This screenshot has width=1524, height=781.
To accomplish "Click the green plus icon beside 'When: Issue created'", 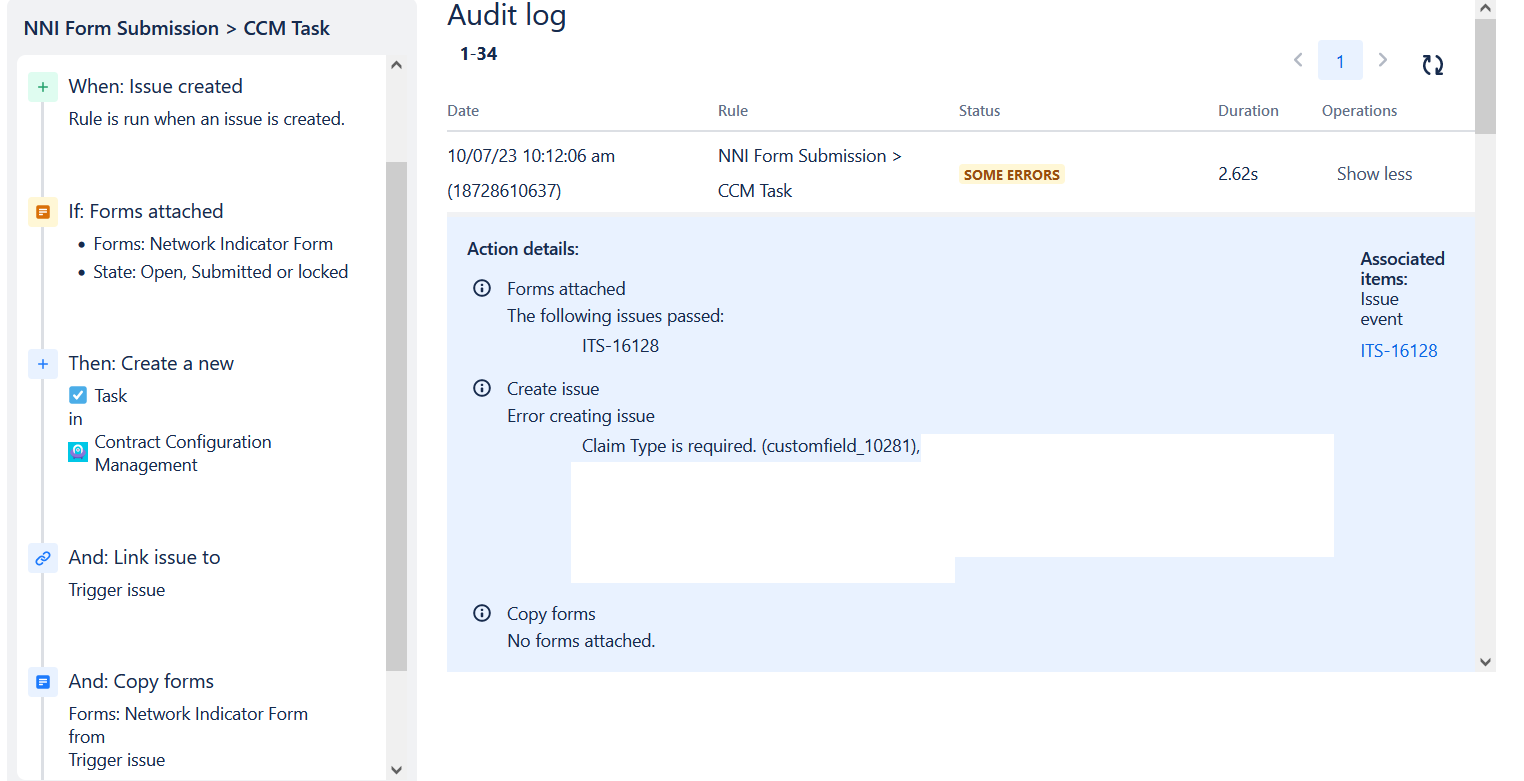I will coord(43,87).
